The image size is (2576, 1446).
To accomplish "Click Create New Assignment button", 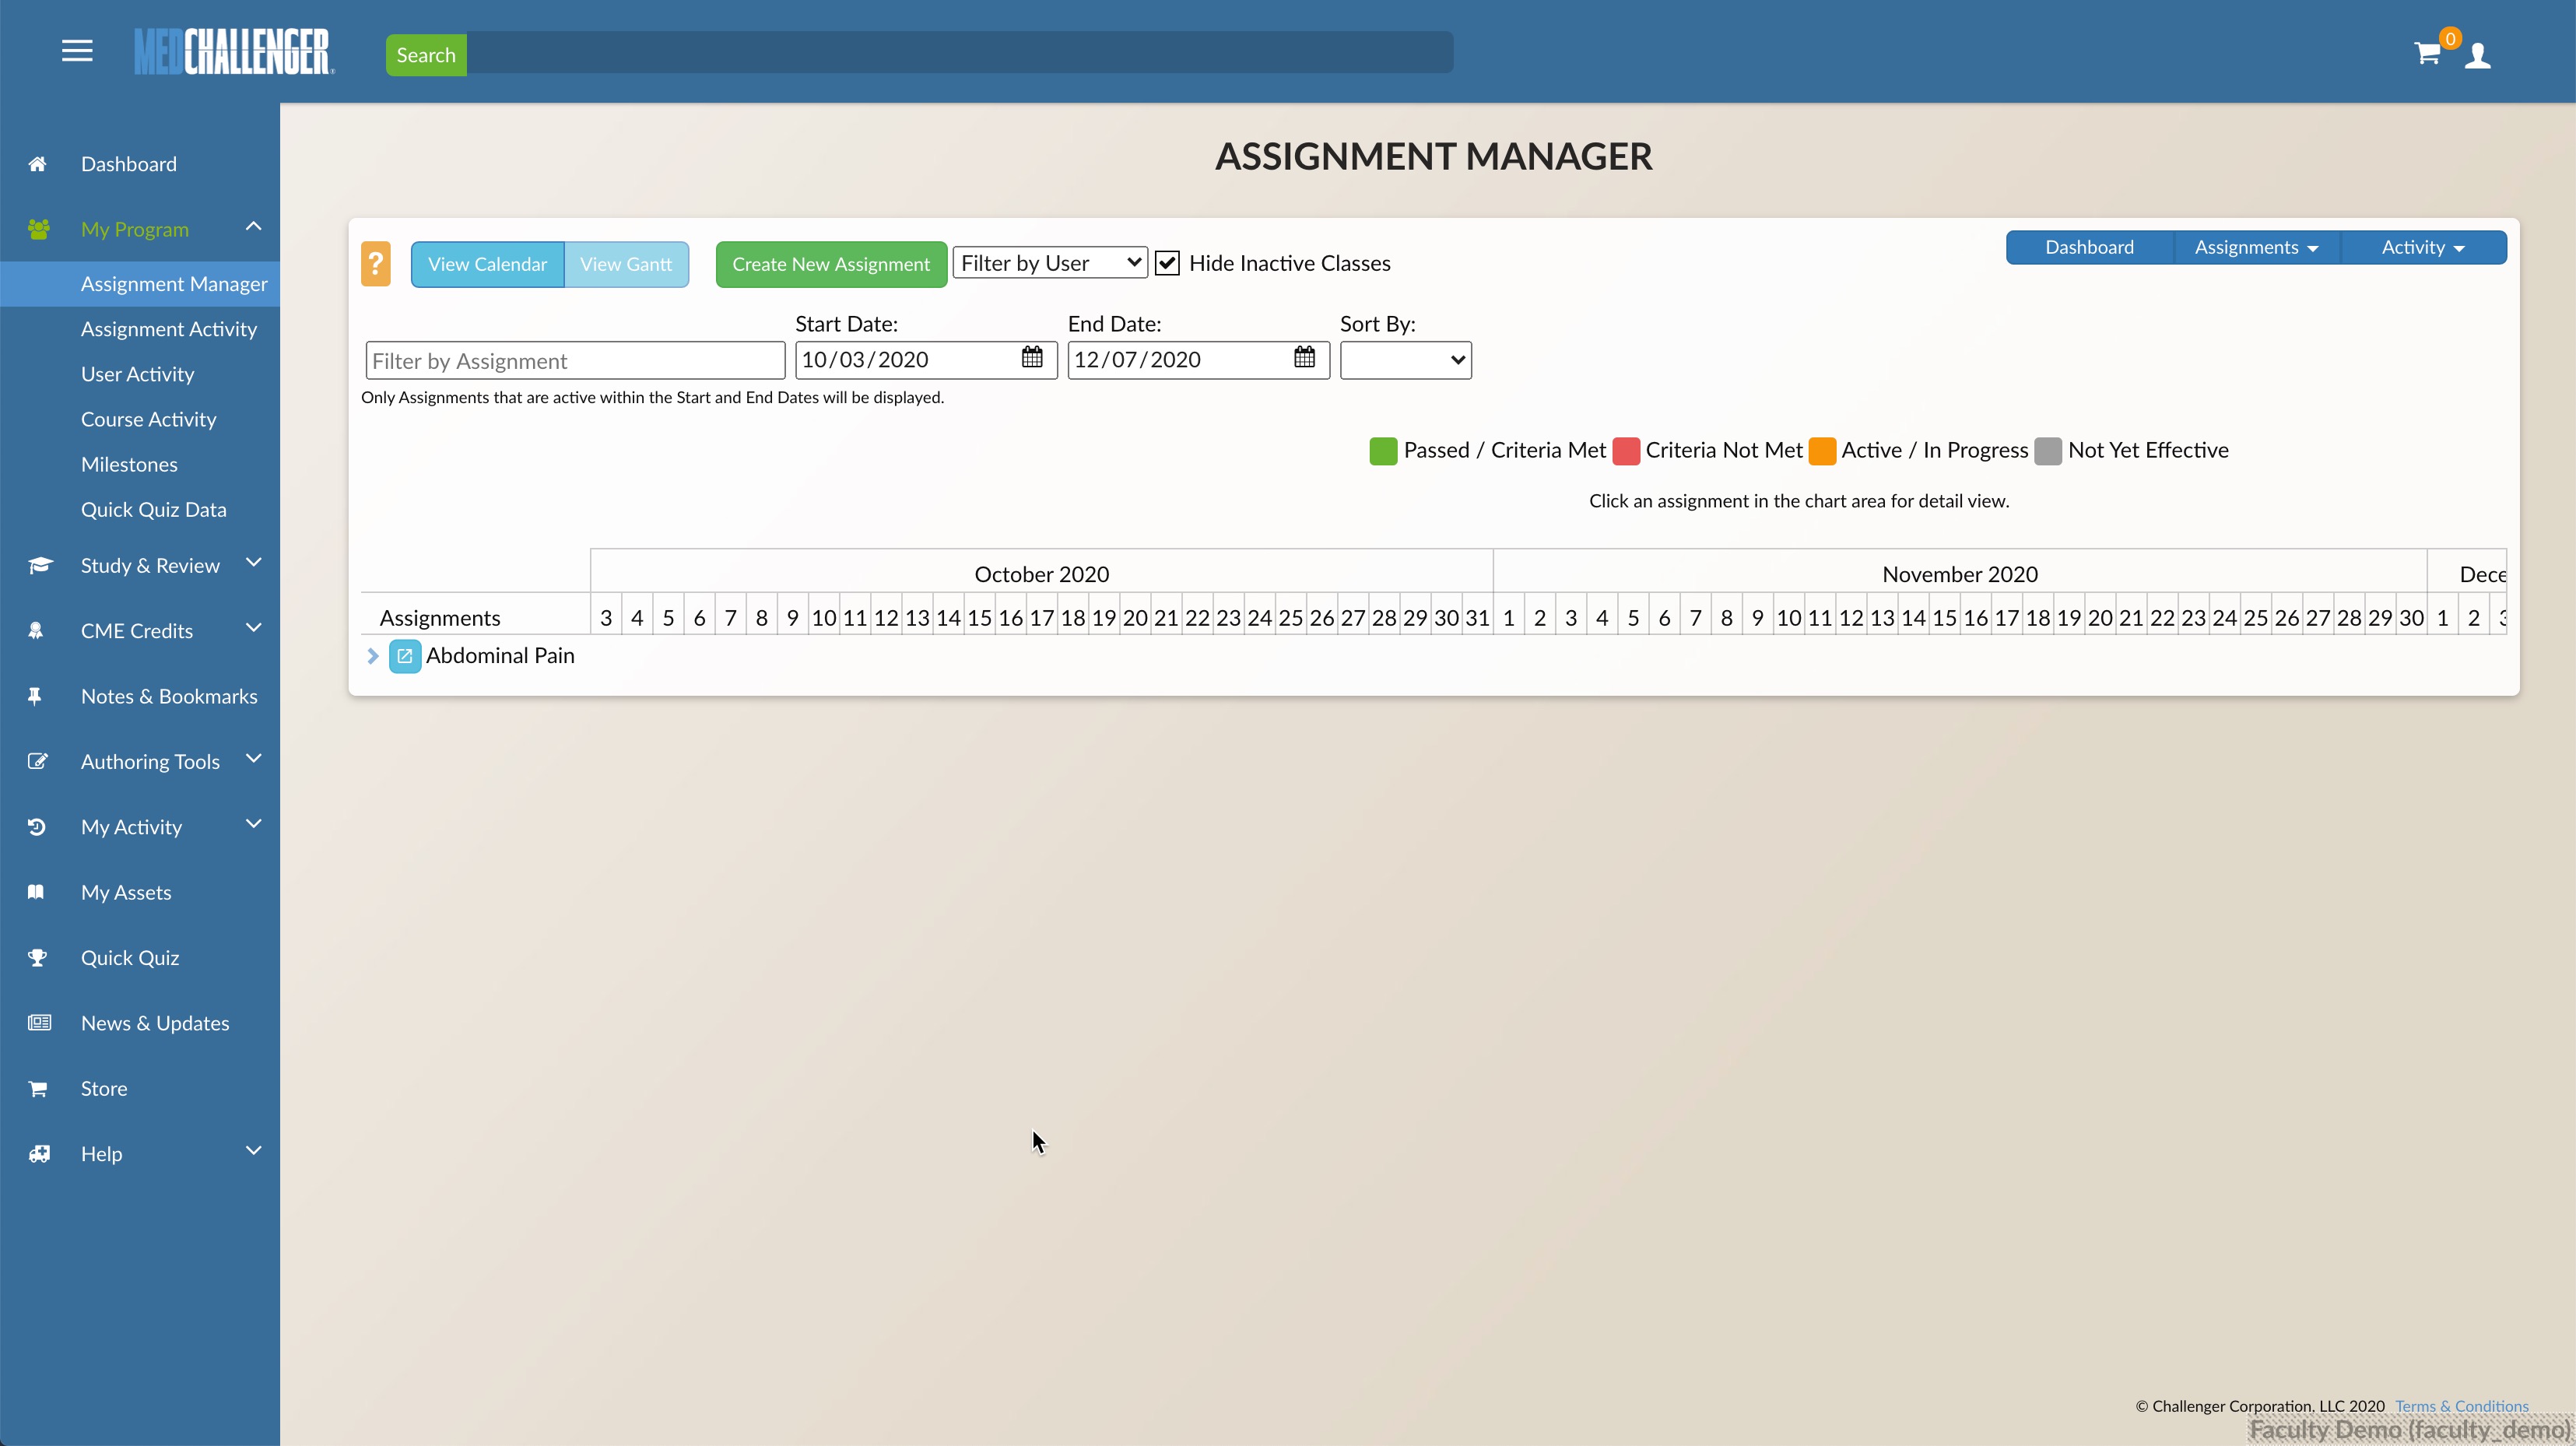I will coord(831,264).
